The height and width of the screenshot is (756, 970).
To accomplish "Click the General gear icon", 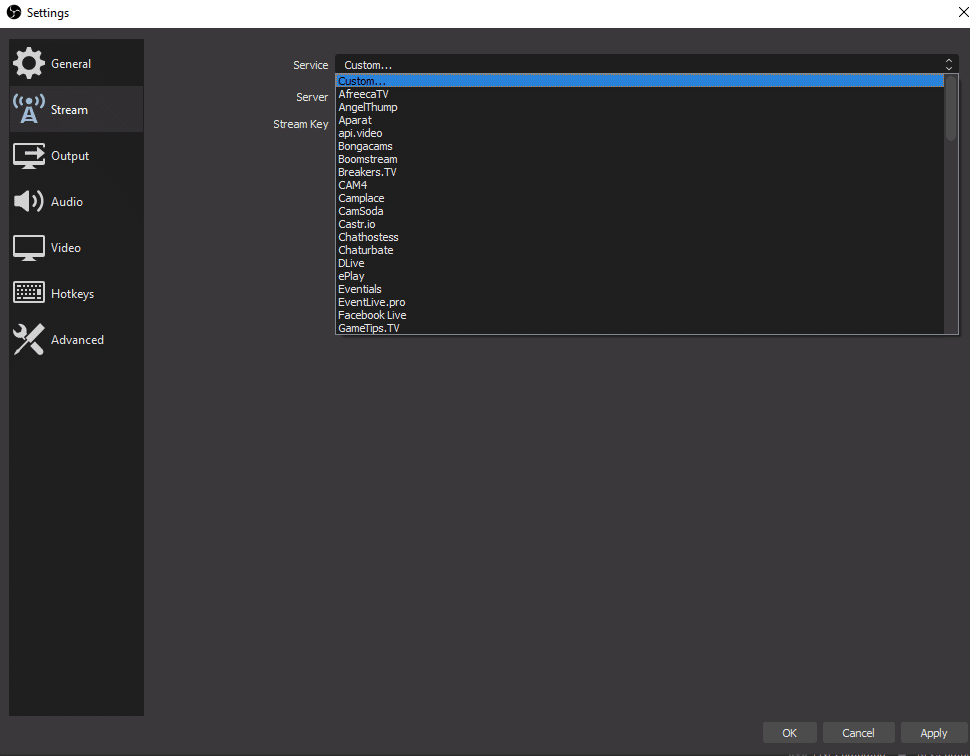I will [29, 63].
